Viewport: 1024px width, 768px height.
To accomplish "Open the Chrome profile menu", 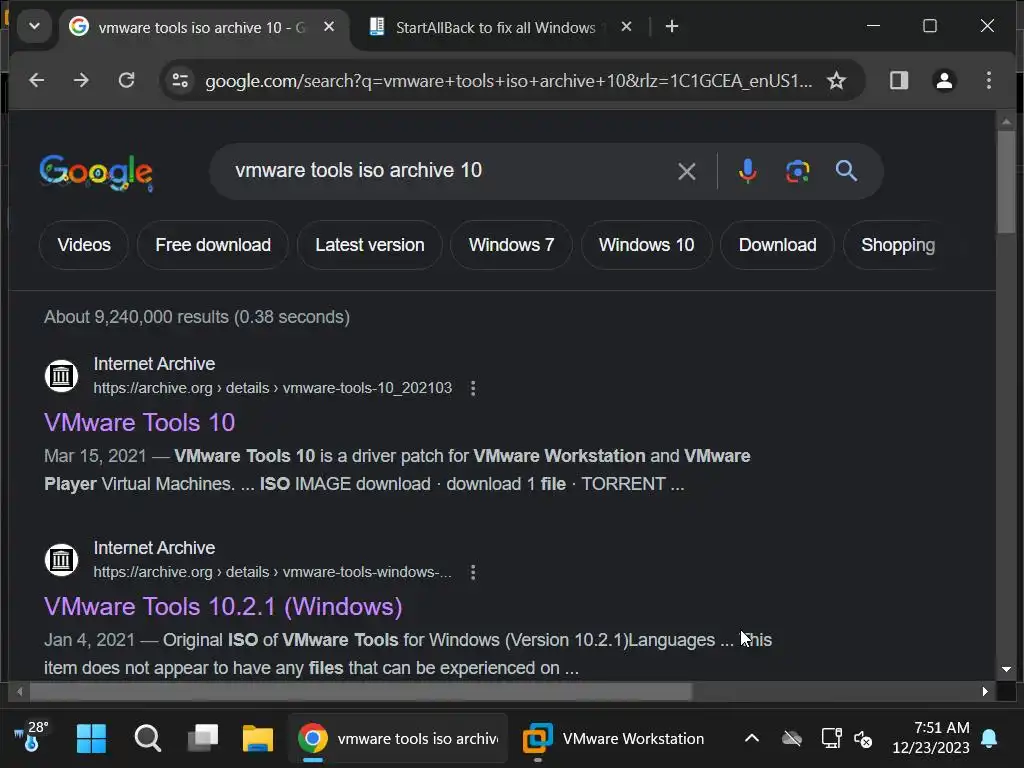I will pyautogui.click(x=944, y=80).
